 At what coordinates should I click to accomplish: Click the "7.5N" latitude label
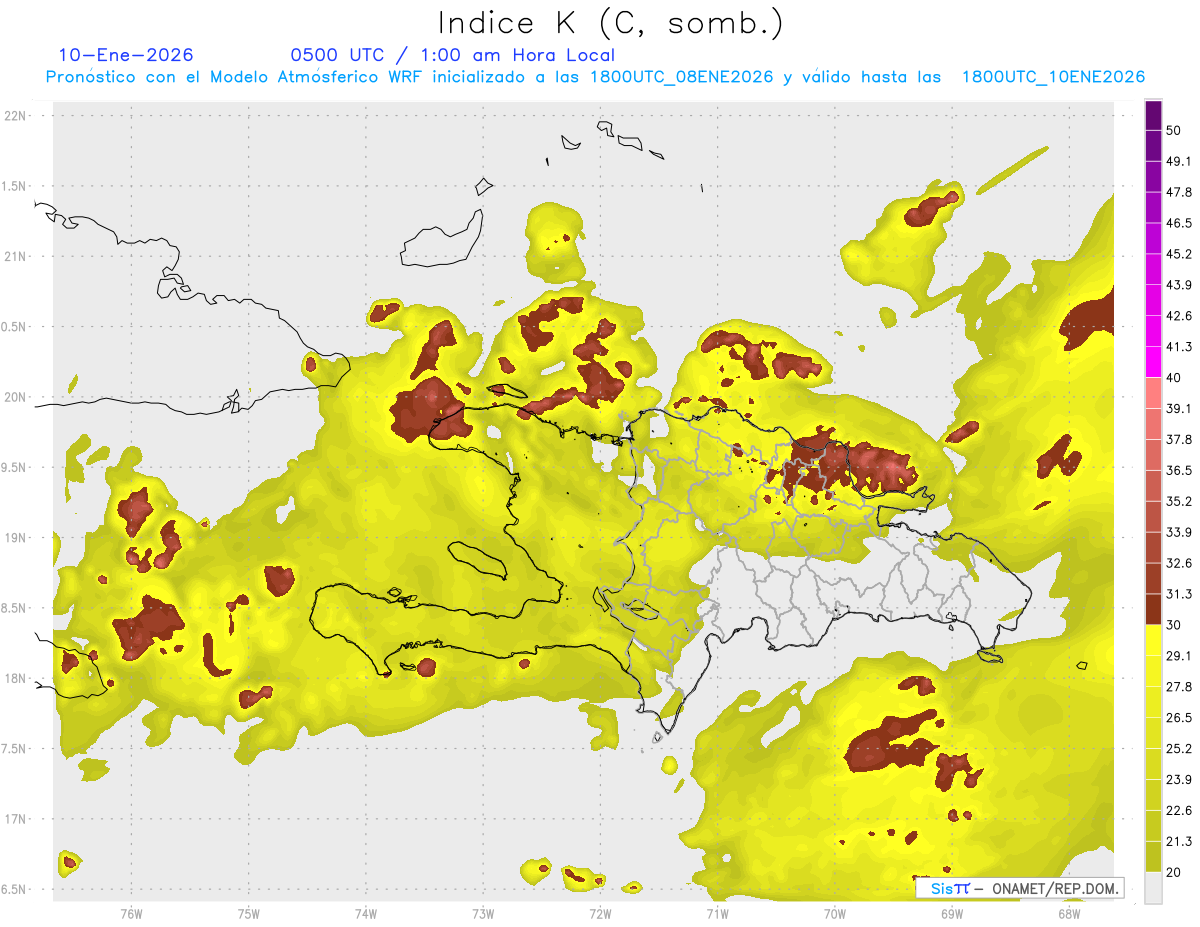[15, 749]
